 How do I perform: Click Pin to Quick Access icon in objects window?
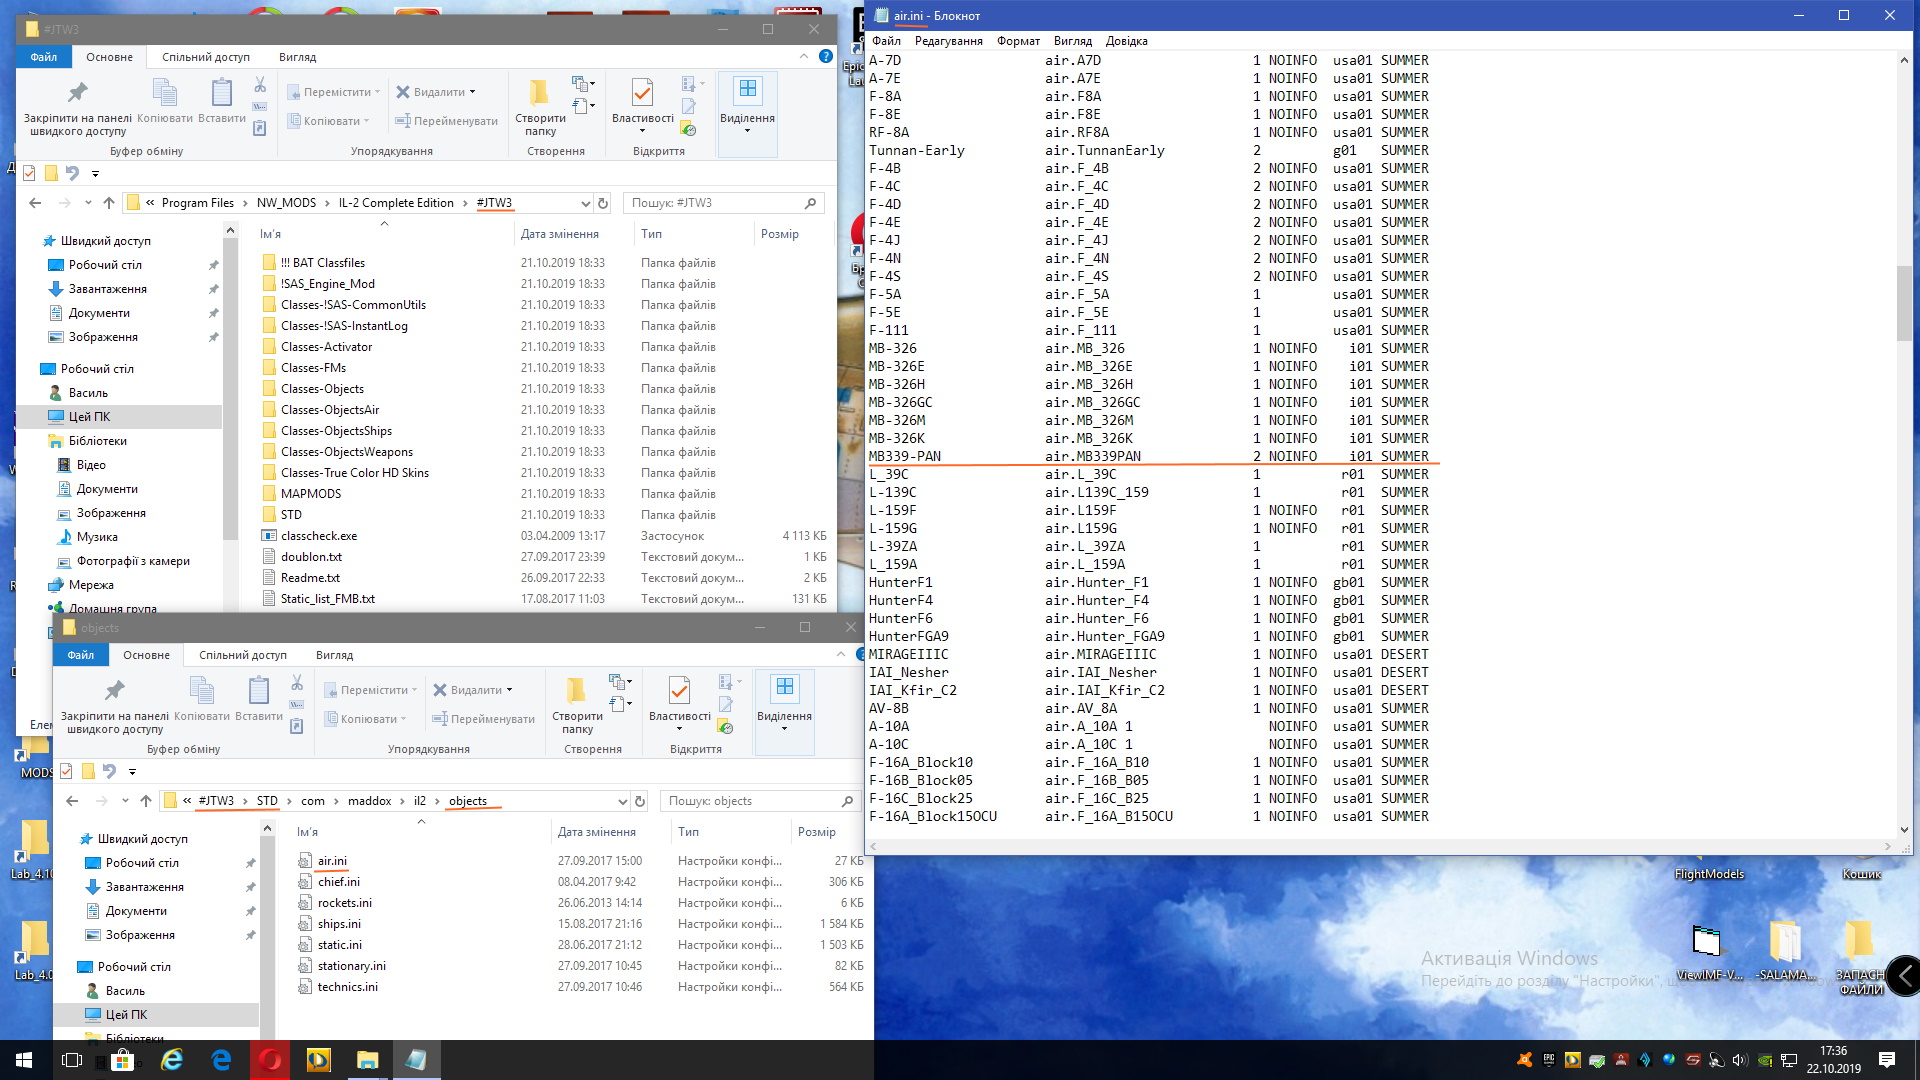pos(114,691)
